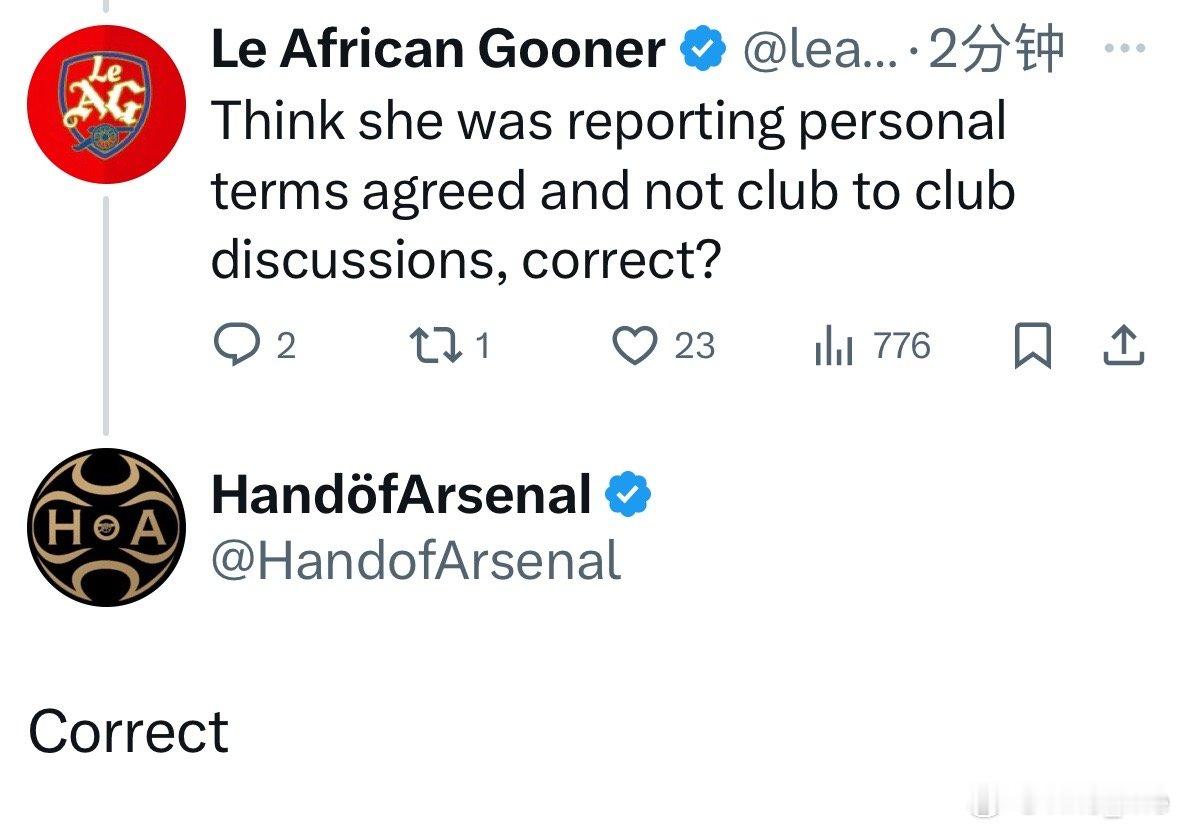This screenshot has width=1179, height=830.
Task: Click Le African Gooner display name
Action: point(438,49)
